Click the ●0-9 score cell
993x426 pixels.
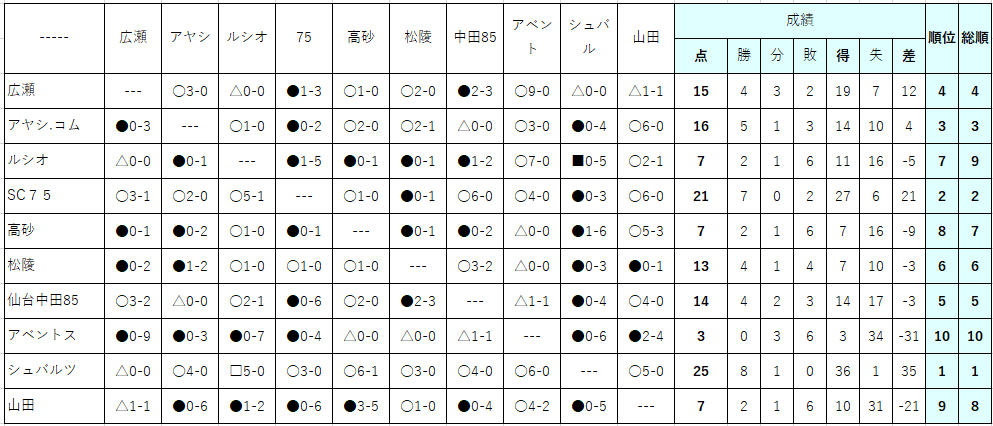tap(133, 335)
